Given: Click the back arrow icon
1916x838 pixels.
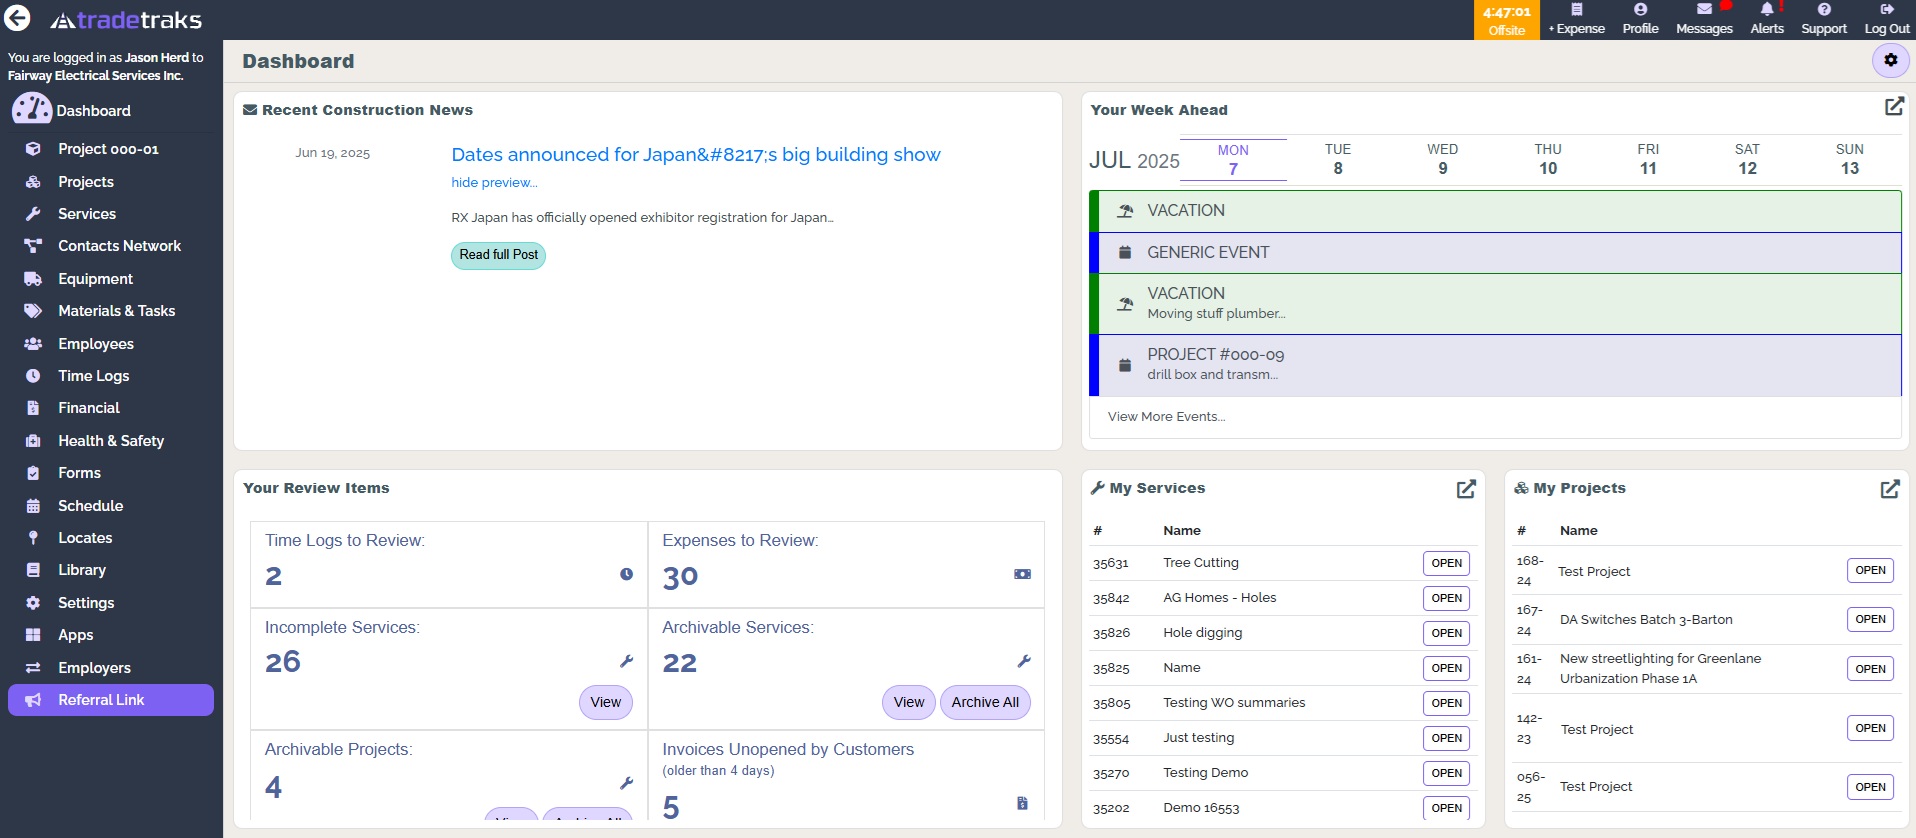Looking at the screenshot, I should click(18, 18).
